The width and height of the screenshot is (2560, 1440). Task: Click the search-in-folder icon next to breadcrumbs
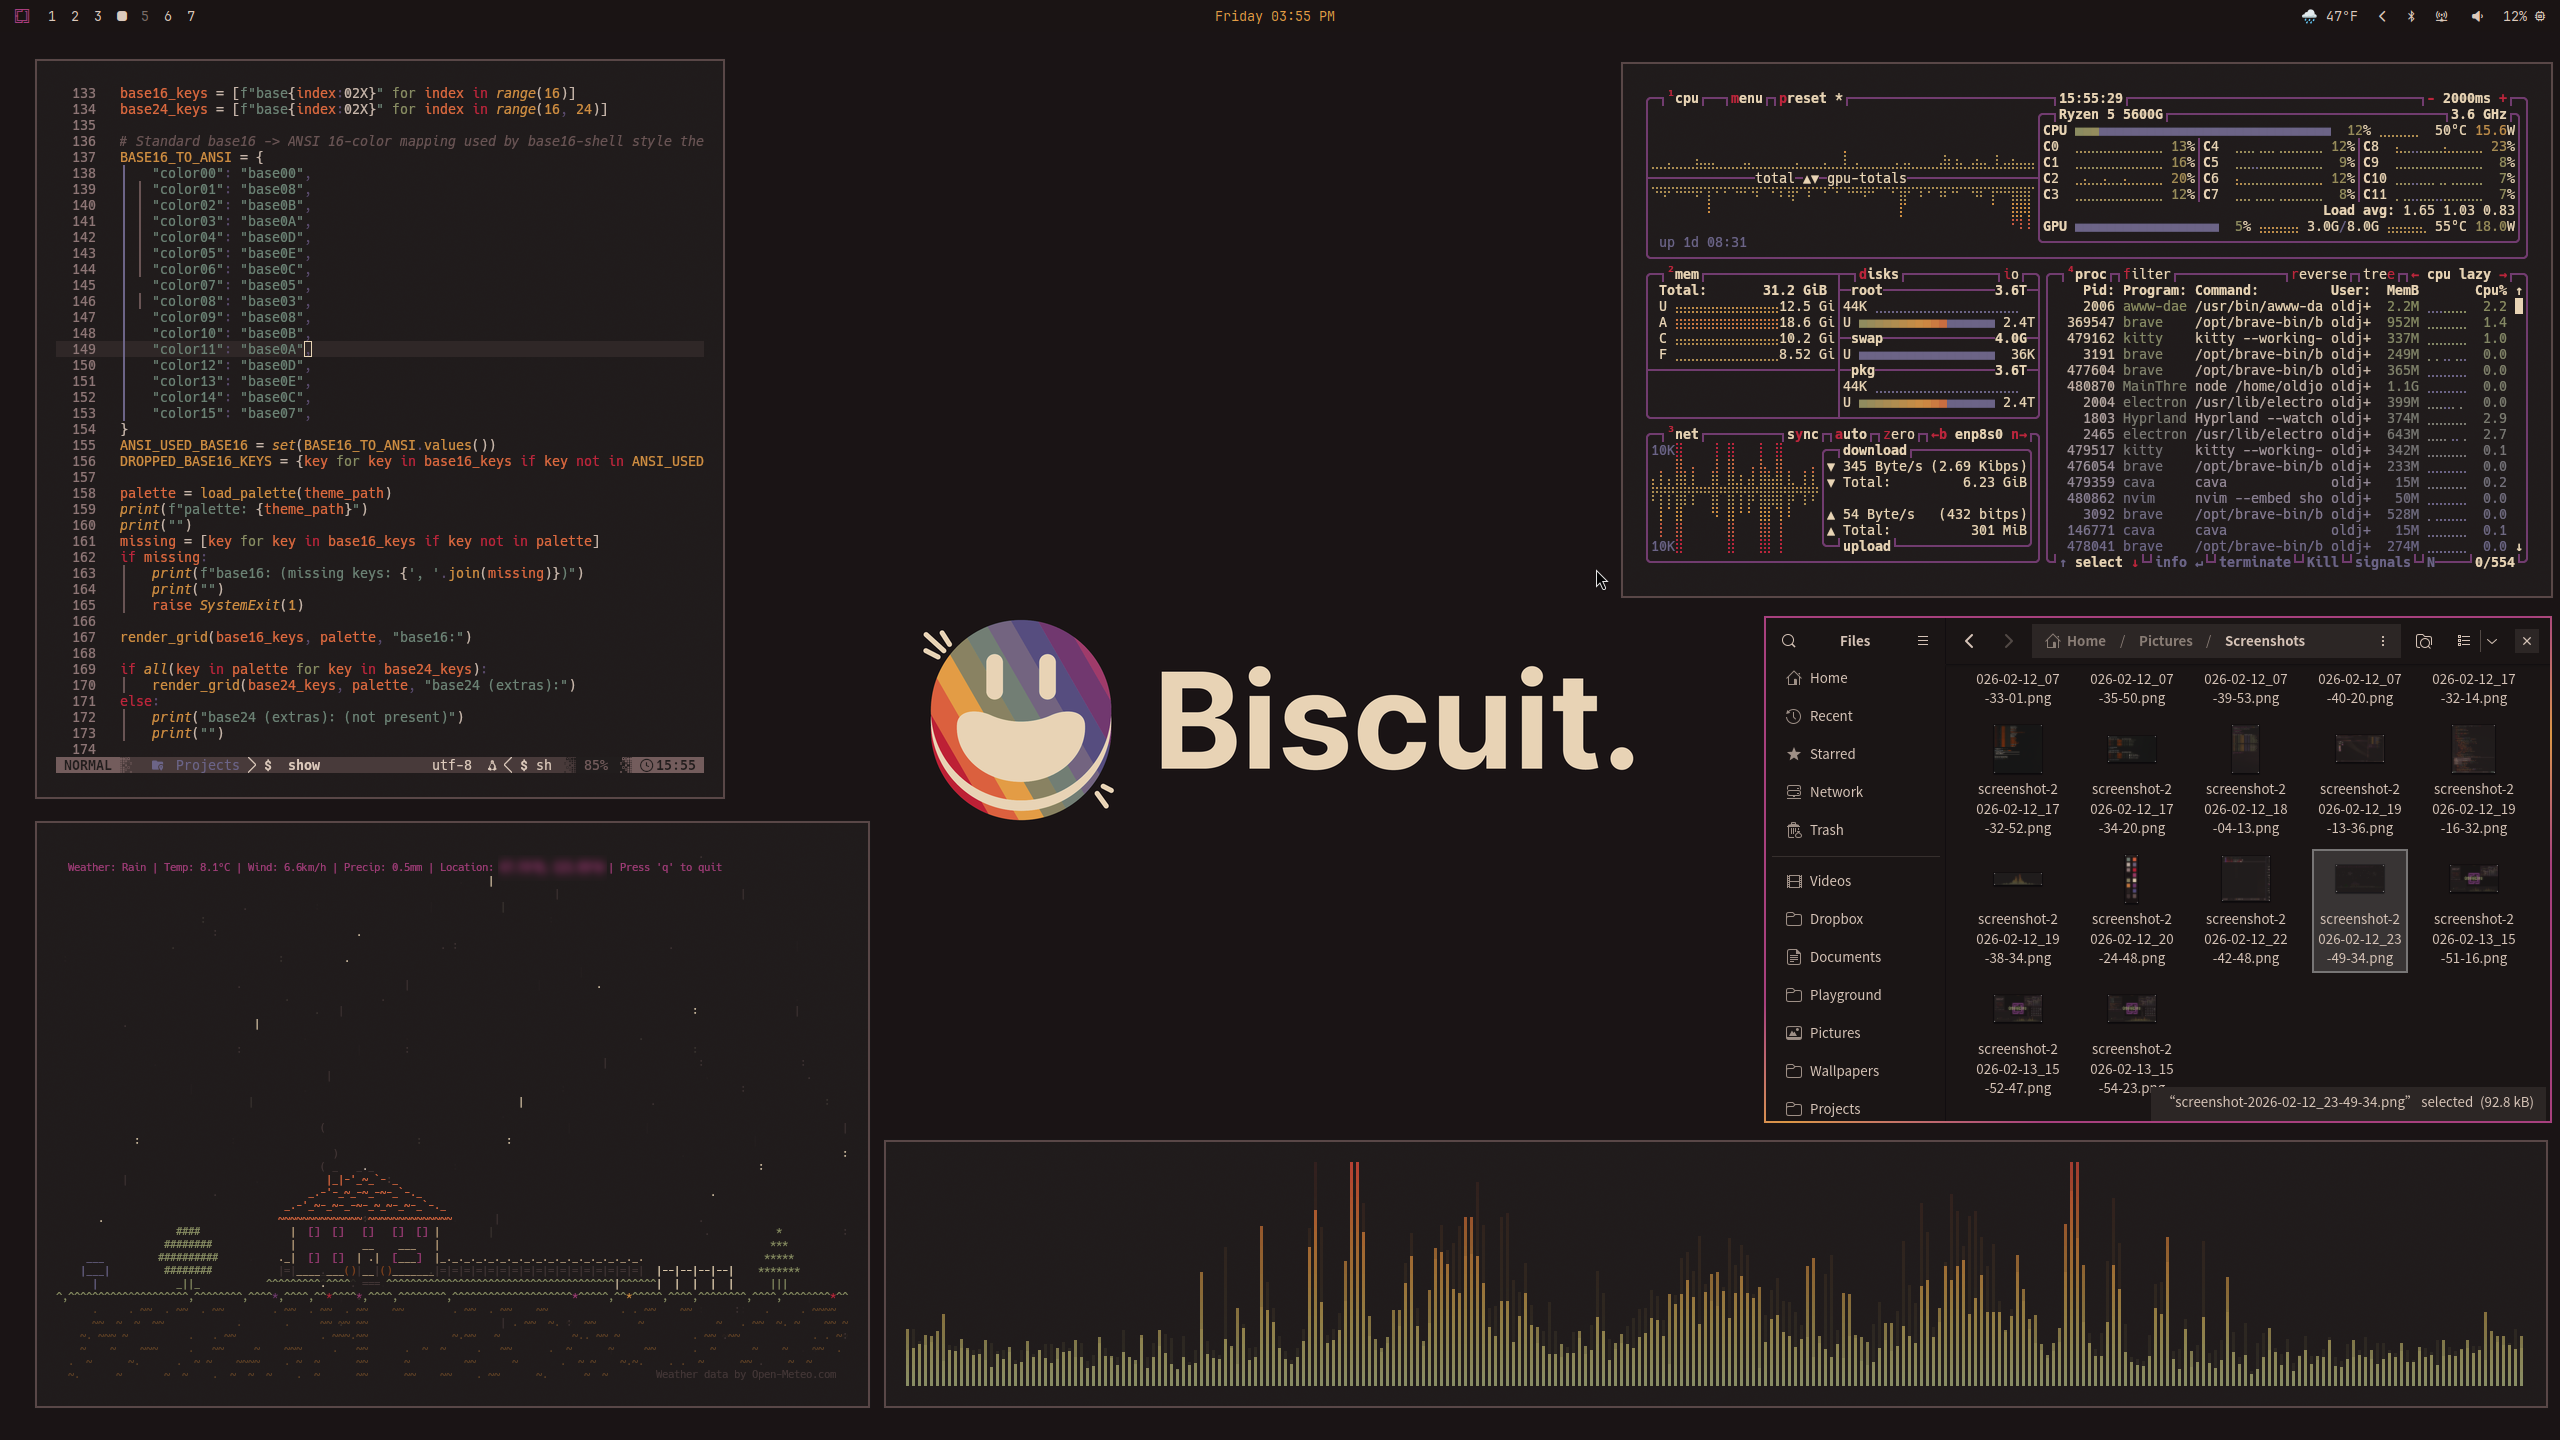(2424, 641)
